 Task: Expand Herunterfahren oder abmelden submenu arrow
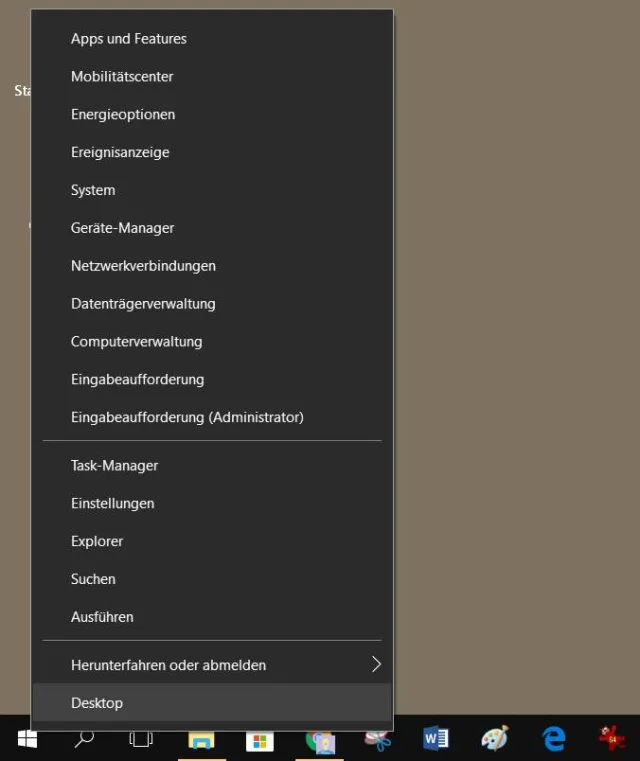coord(376,665)
